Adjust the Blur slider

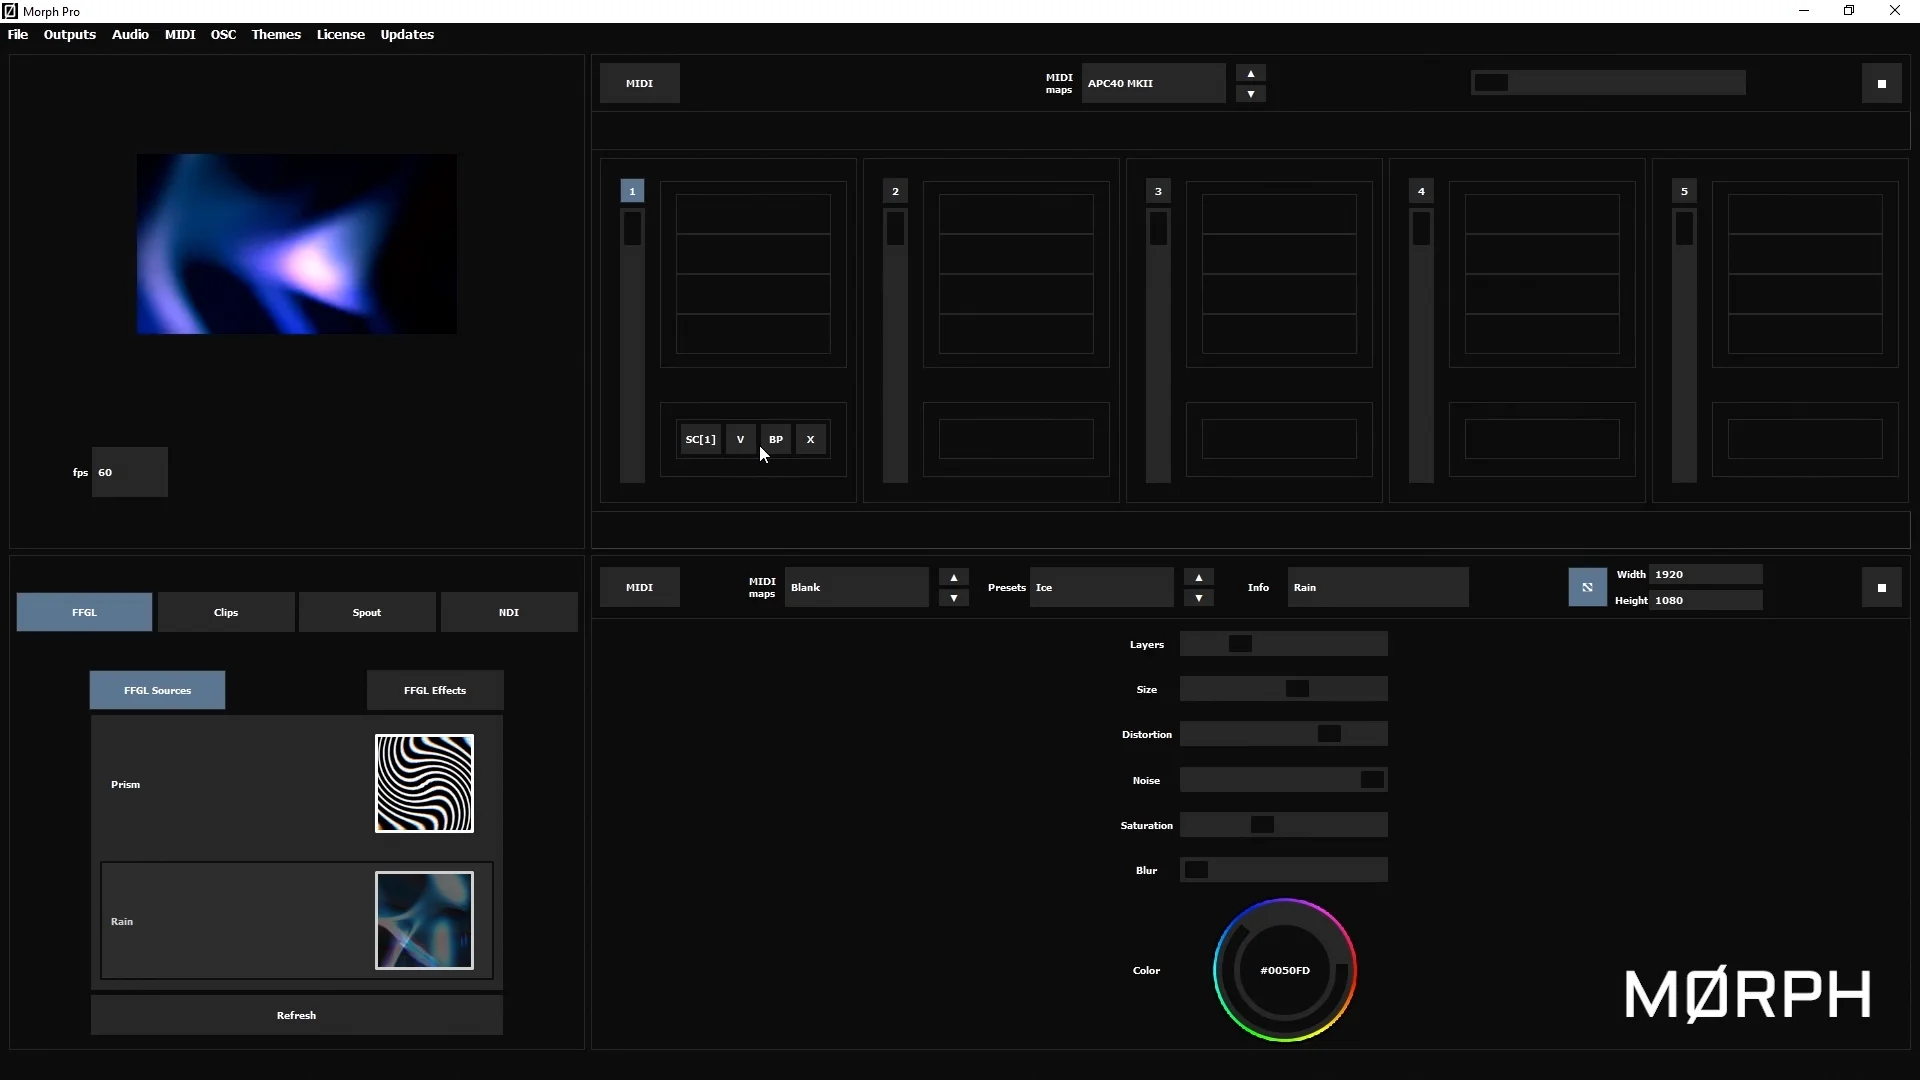[1283, 870]
